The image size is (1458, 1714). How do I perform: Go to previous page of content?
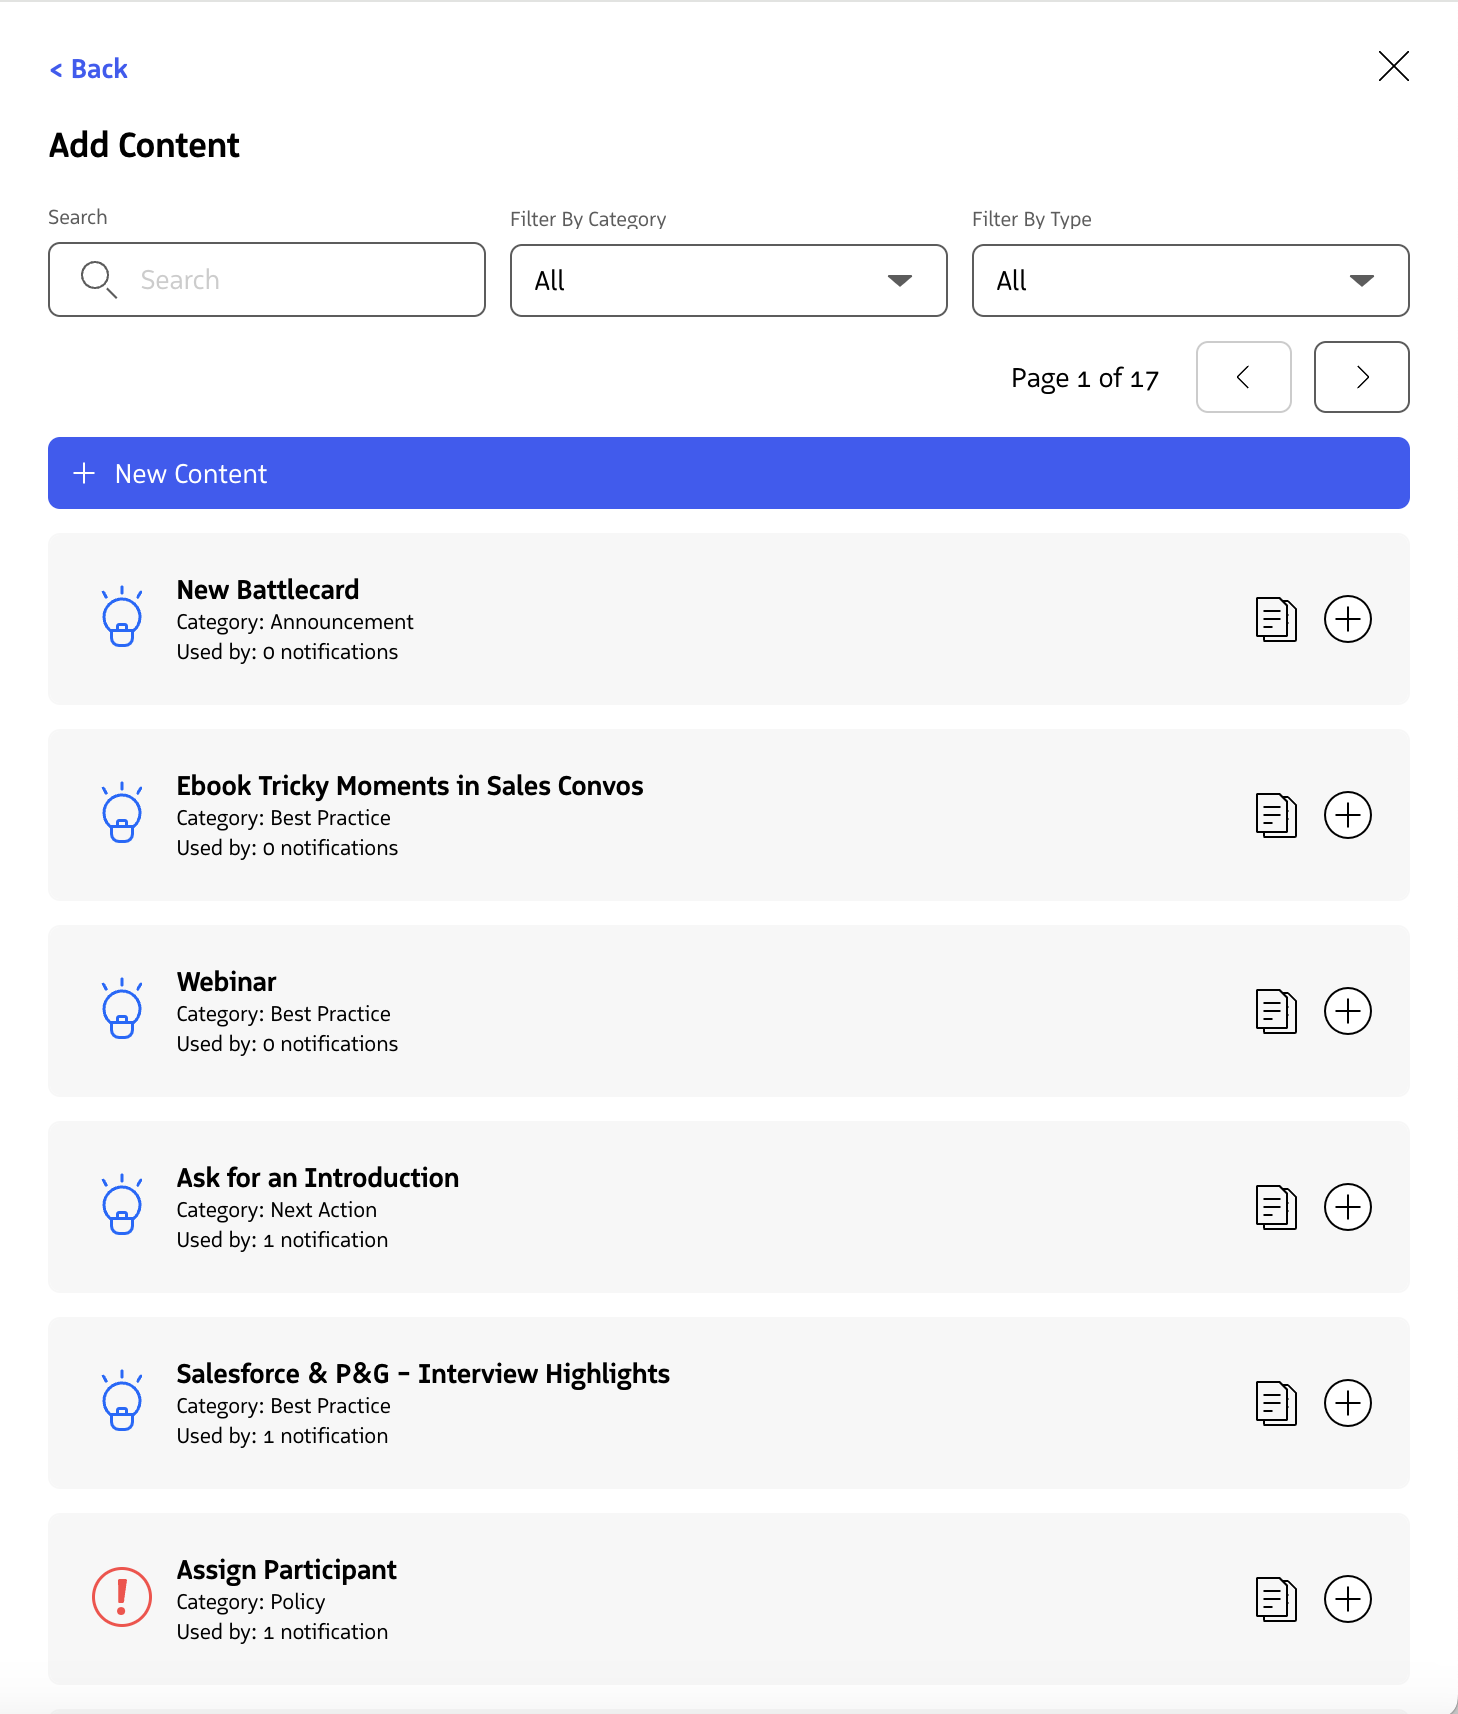tap(1243, 377)
